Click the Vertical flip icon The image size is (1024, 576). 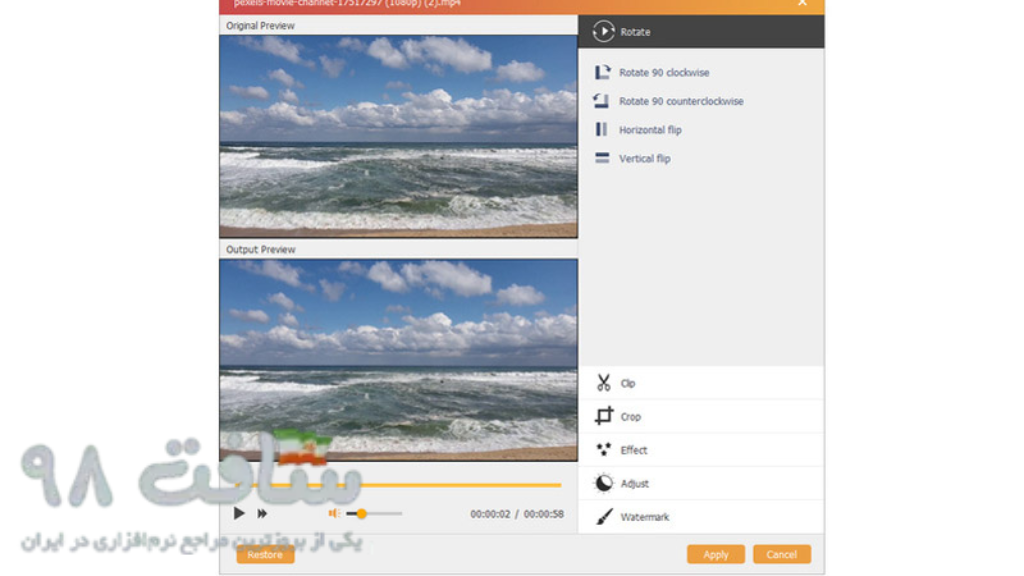point(602,158)
